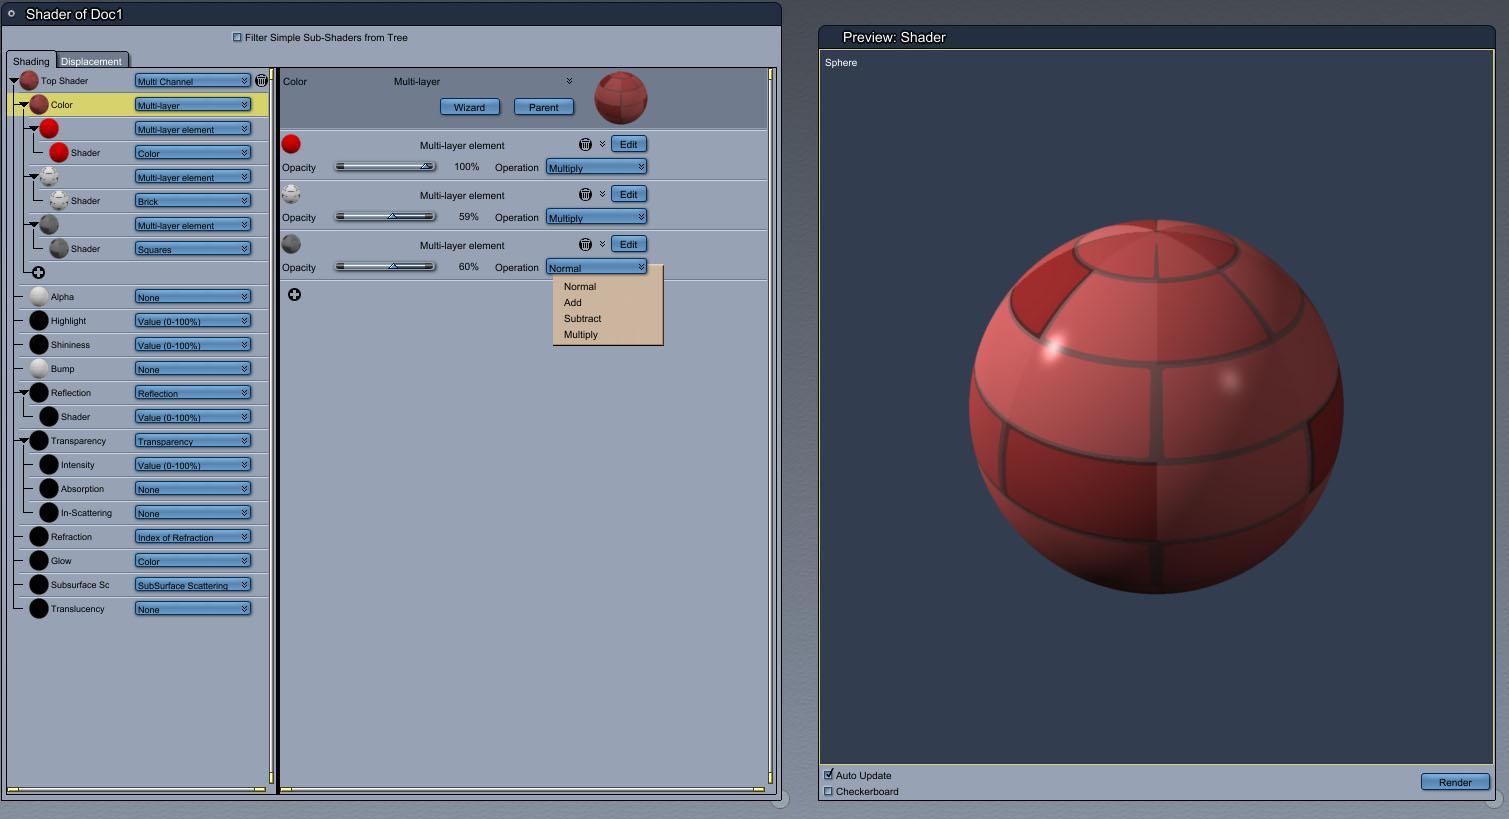The height and width of the screenshot is (819, 1509).
Task: Add new layer with plus icon in tree
Action: point(38,272)
